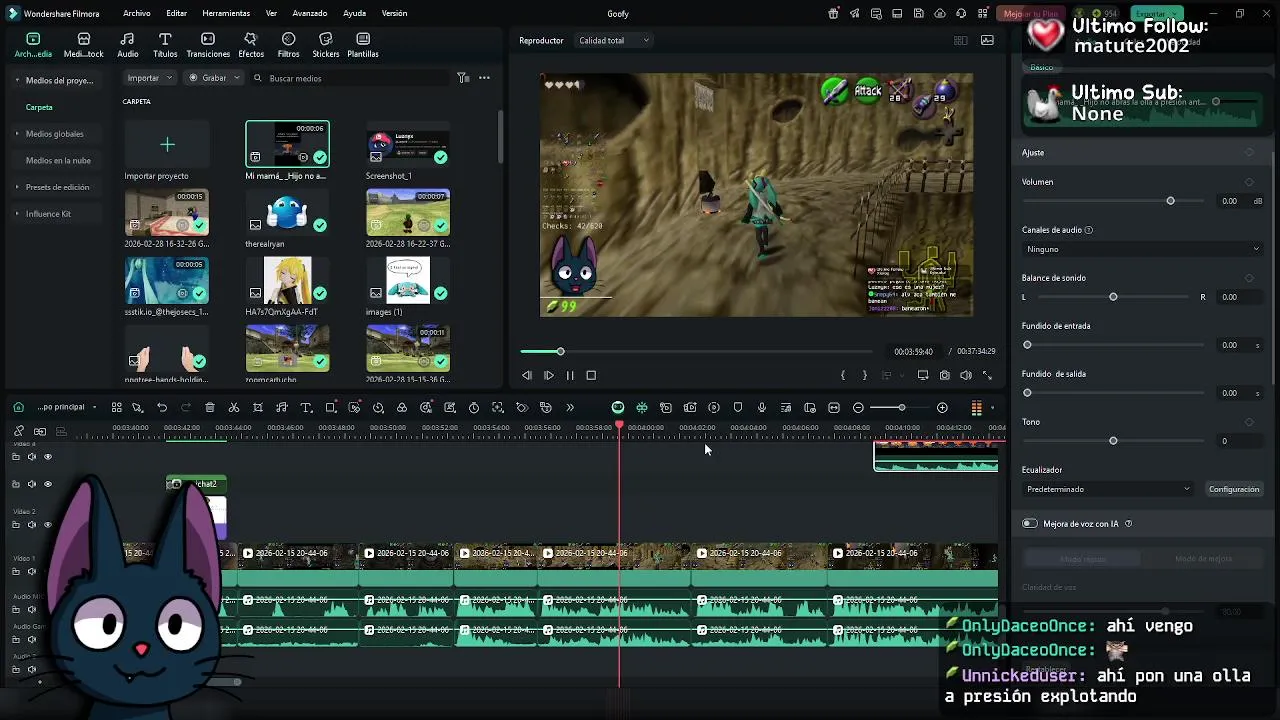1280x720 pixels.
Task: Open the media filter icon
Action: 463,78
